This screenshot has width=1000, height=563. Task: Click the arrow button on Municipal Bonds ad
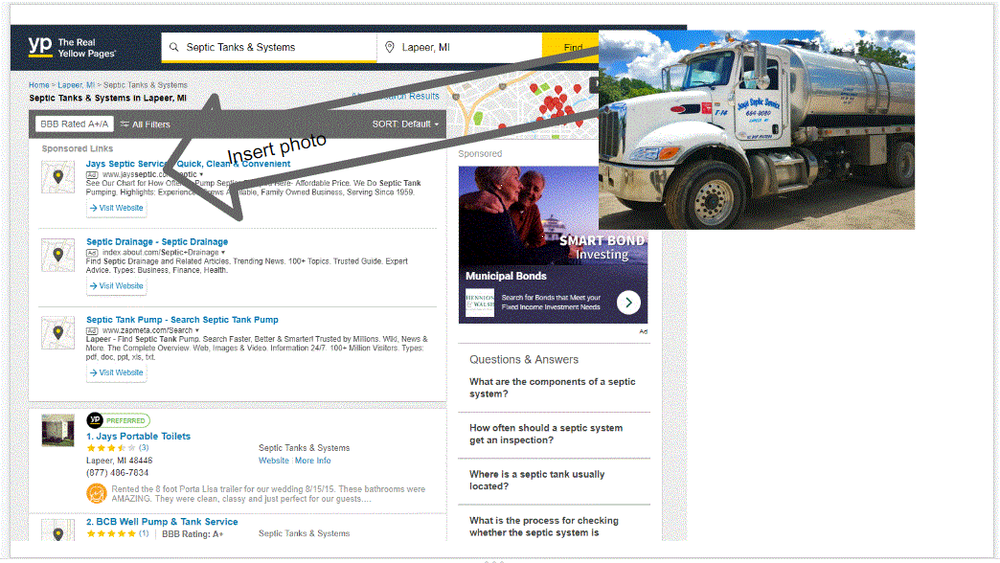coord(629,302)
